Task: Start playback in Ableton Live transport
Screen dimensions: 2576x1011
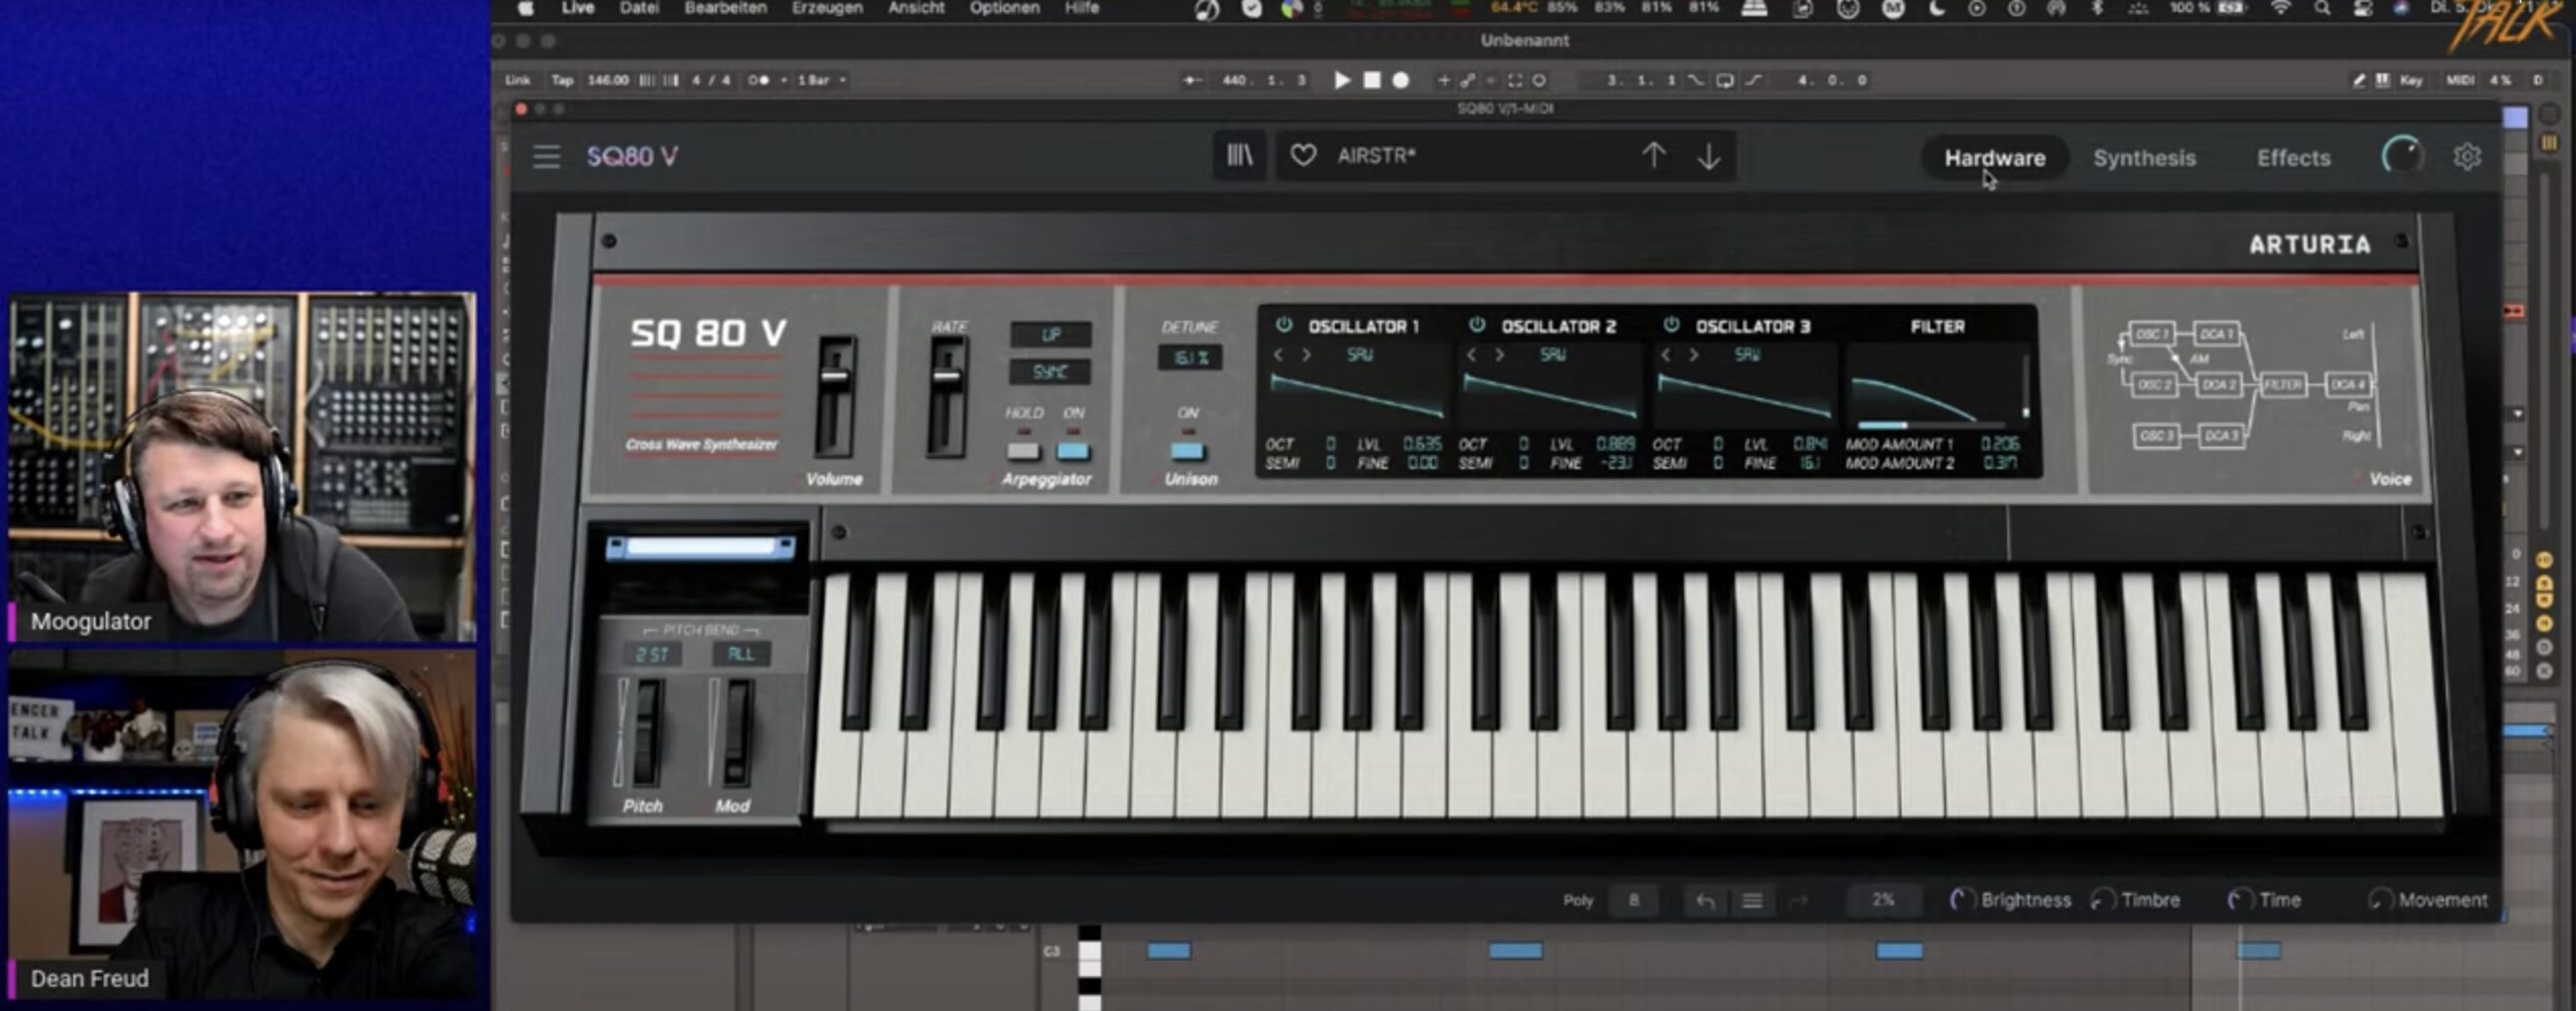Action: pyautogui.click(x=1342, y=80)
